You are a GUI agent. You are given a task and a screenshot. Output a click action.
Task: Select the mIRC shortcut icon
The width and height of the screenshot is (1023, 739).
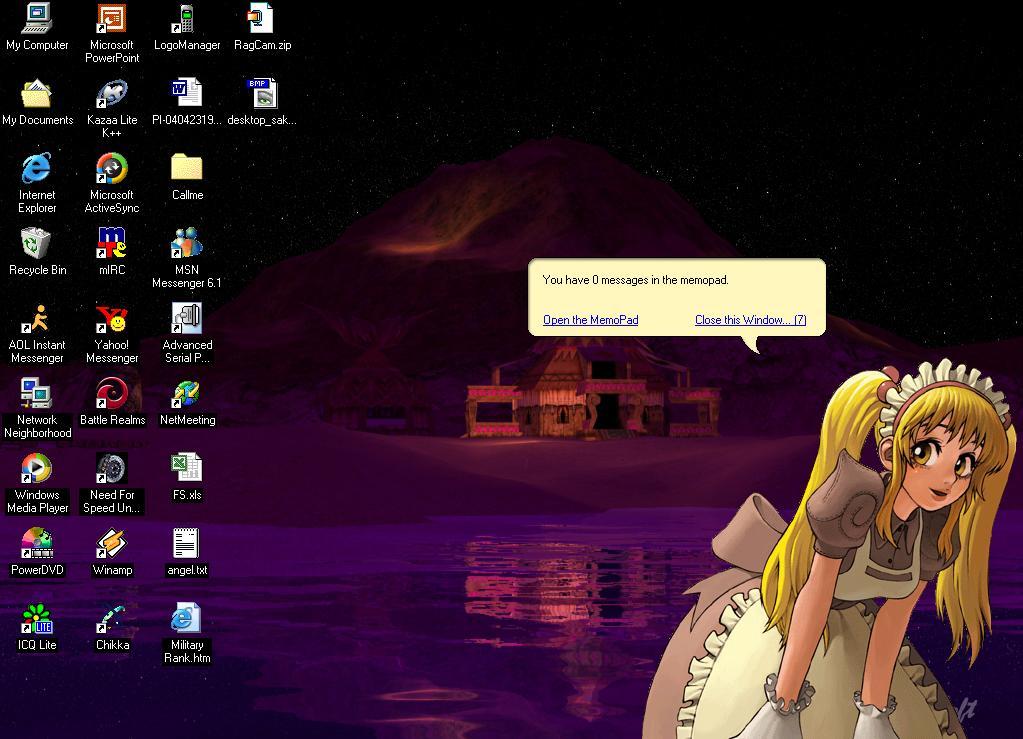point(112,245)
